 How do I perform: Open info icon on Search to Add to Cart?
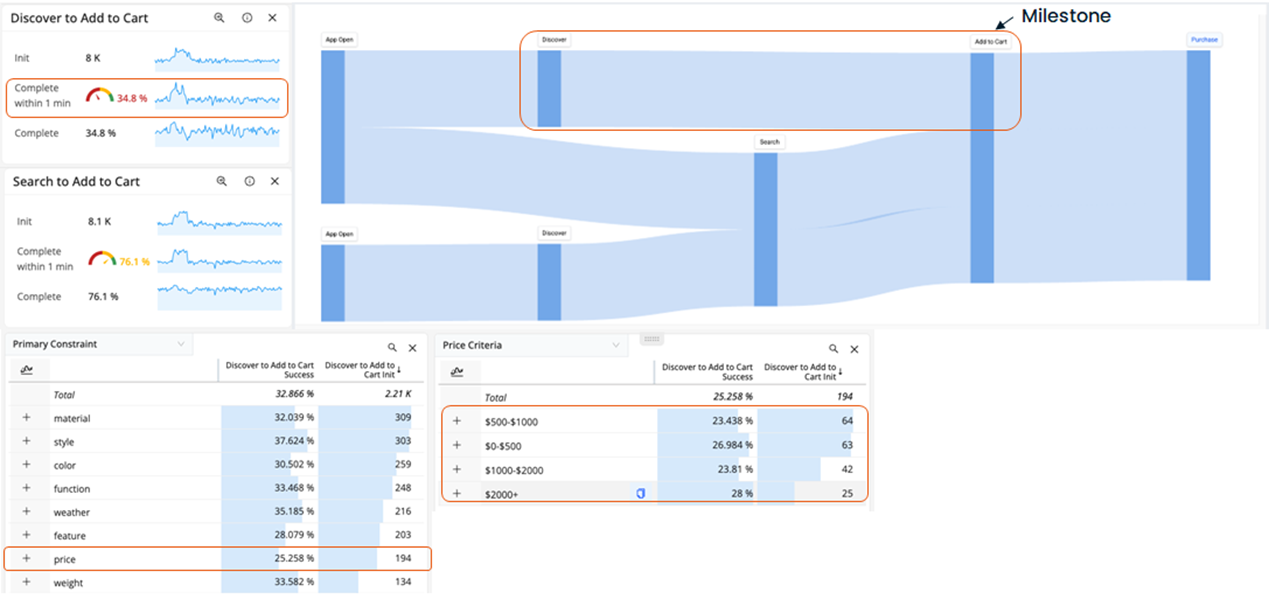click(x=249, y=182)
